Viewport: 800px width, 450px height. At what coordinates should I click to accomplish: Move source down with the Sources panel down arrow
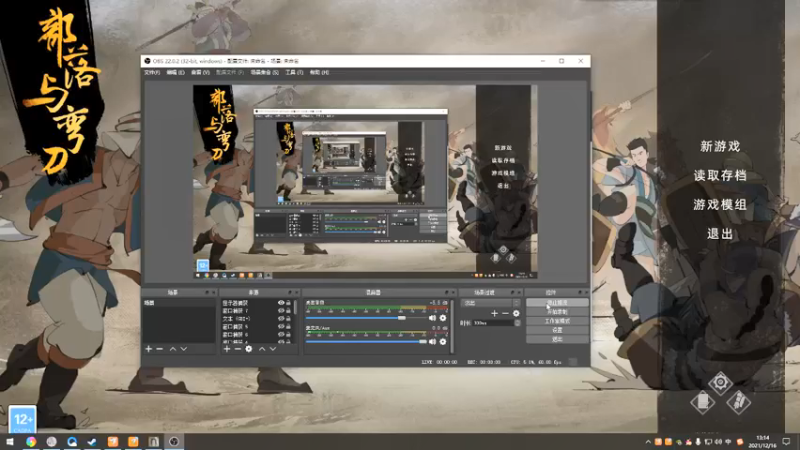tap(273, 349)
